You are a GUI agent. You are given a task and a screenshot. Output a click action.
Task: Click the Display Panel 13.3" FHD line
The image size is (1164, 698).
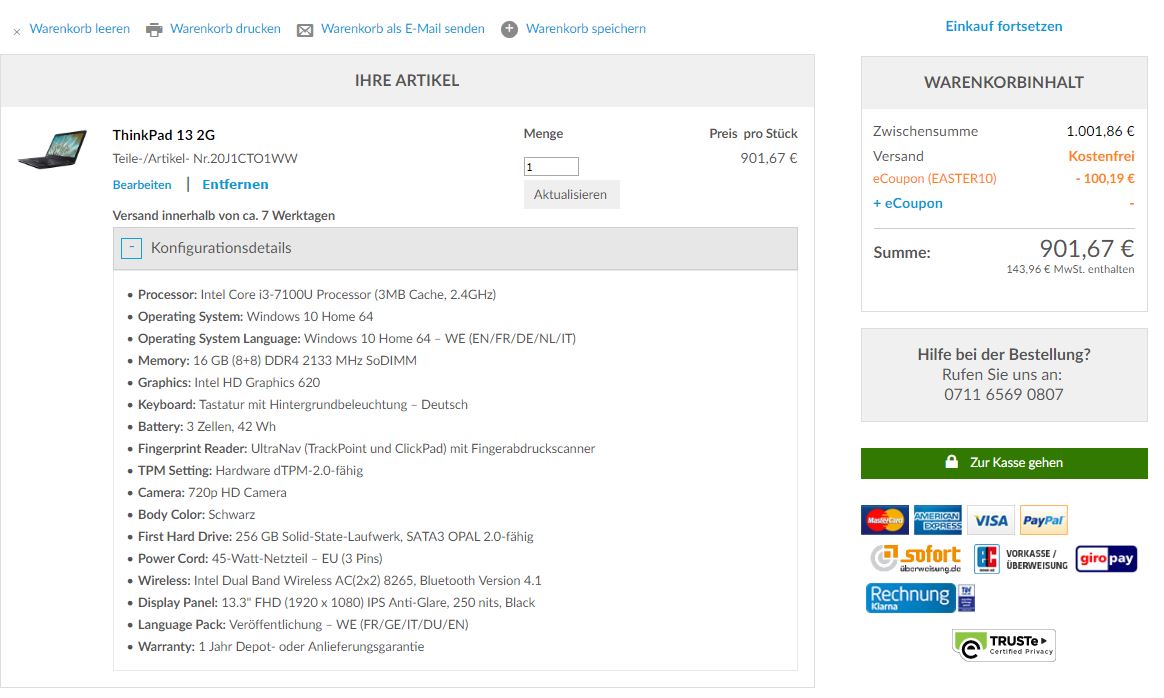(x=336, y=602)
